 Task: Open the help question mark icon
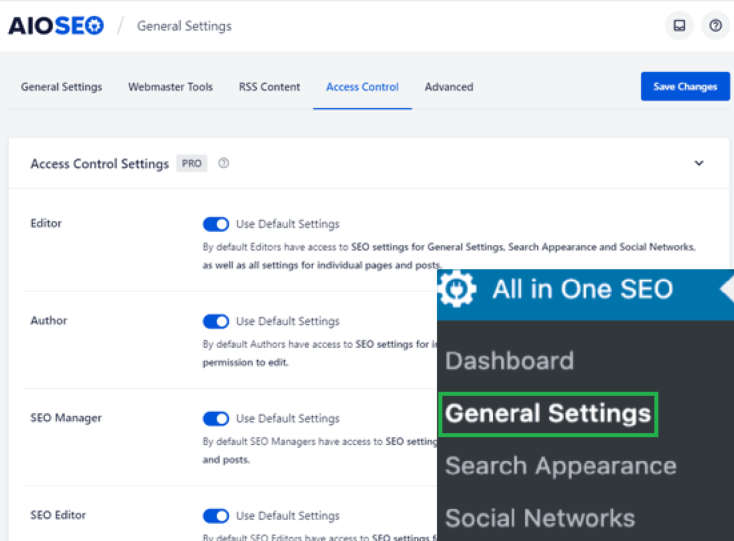(715, 26)
